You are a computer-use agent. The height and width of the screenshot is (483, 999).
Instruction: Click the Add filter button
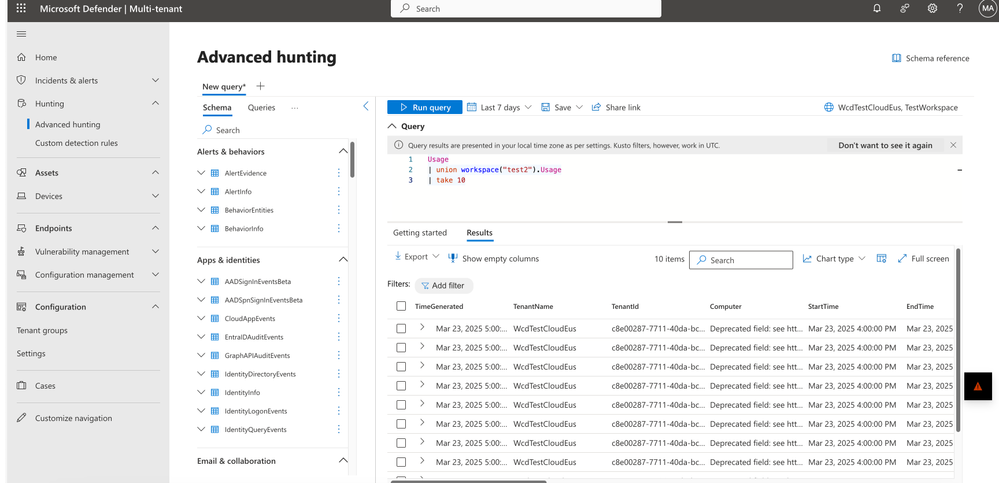click(x=444, y=285)
